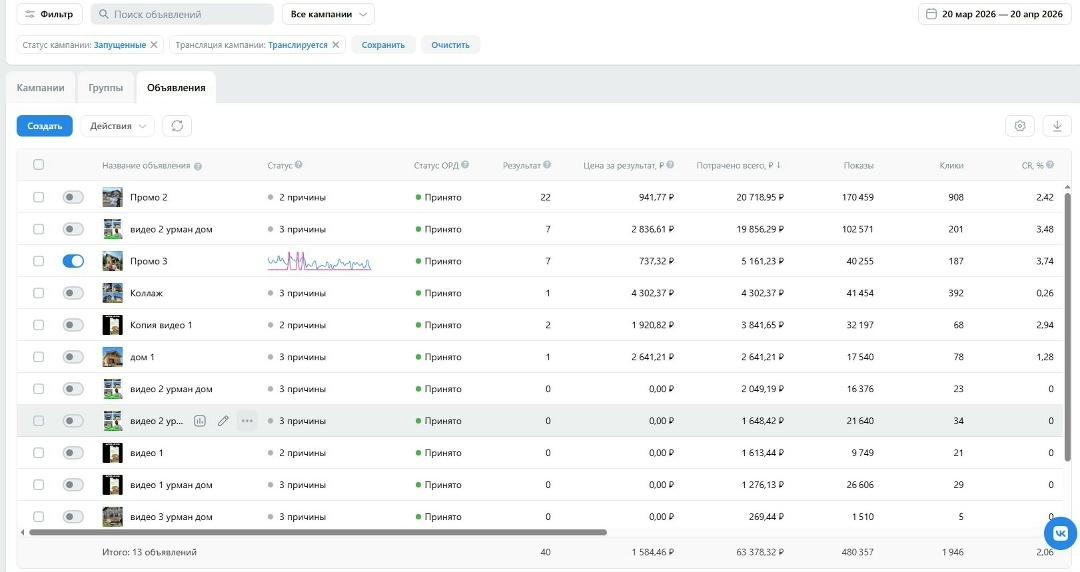
Task: Tick the checkbox for Коллаж
Action: 39,293
